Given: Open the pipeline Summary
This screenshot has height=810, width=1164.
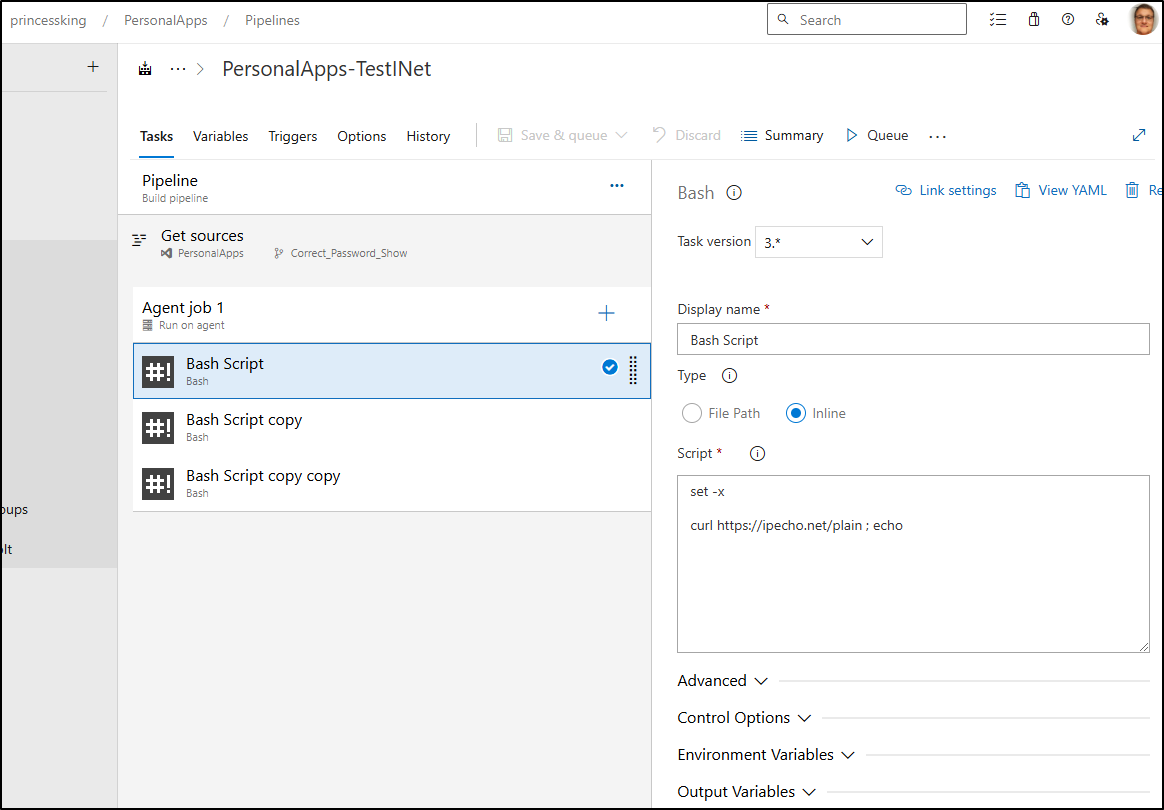Looking at the screenshot, I should (x=782, y=135).
